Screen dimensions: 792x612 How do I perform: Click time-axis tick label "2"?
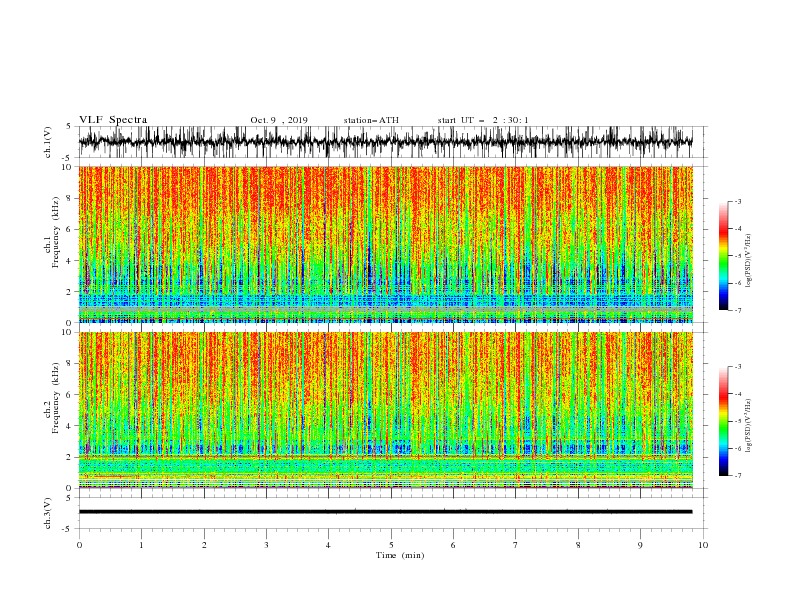(204, 545)
